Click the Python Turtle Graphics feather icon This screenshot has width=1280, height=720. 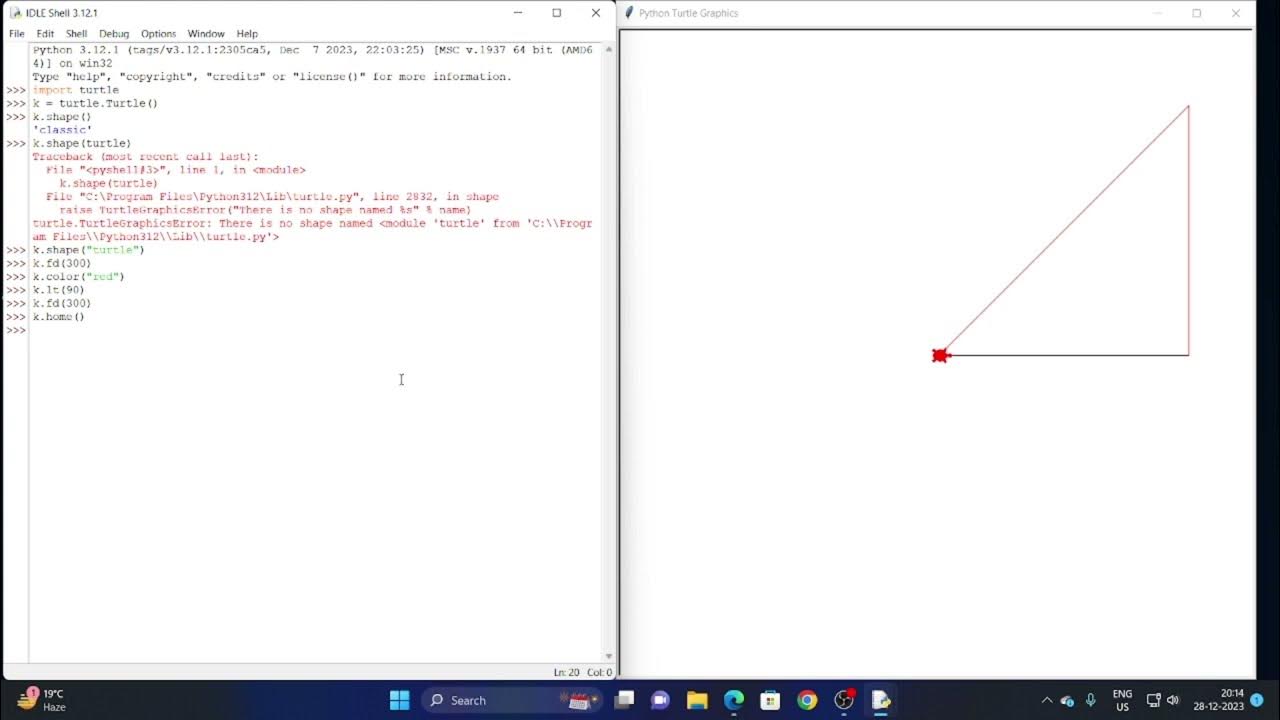click(x=629, y=13)
